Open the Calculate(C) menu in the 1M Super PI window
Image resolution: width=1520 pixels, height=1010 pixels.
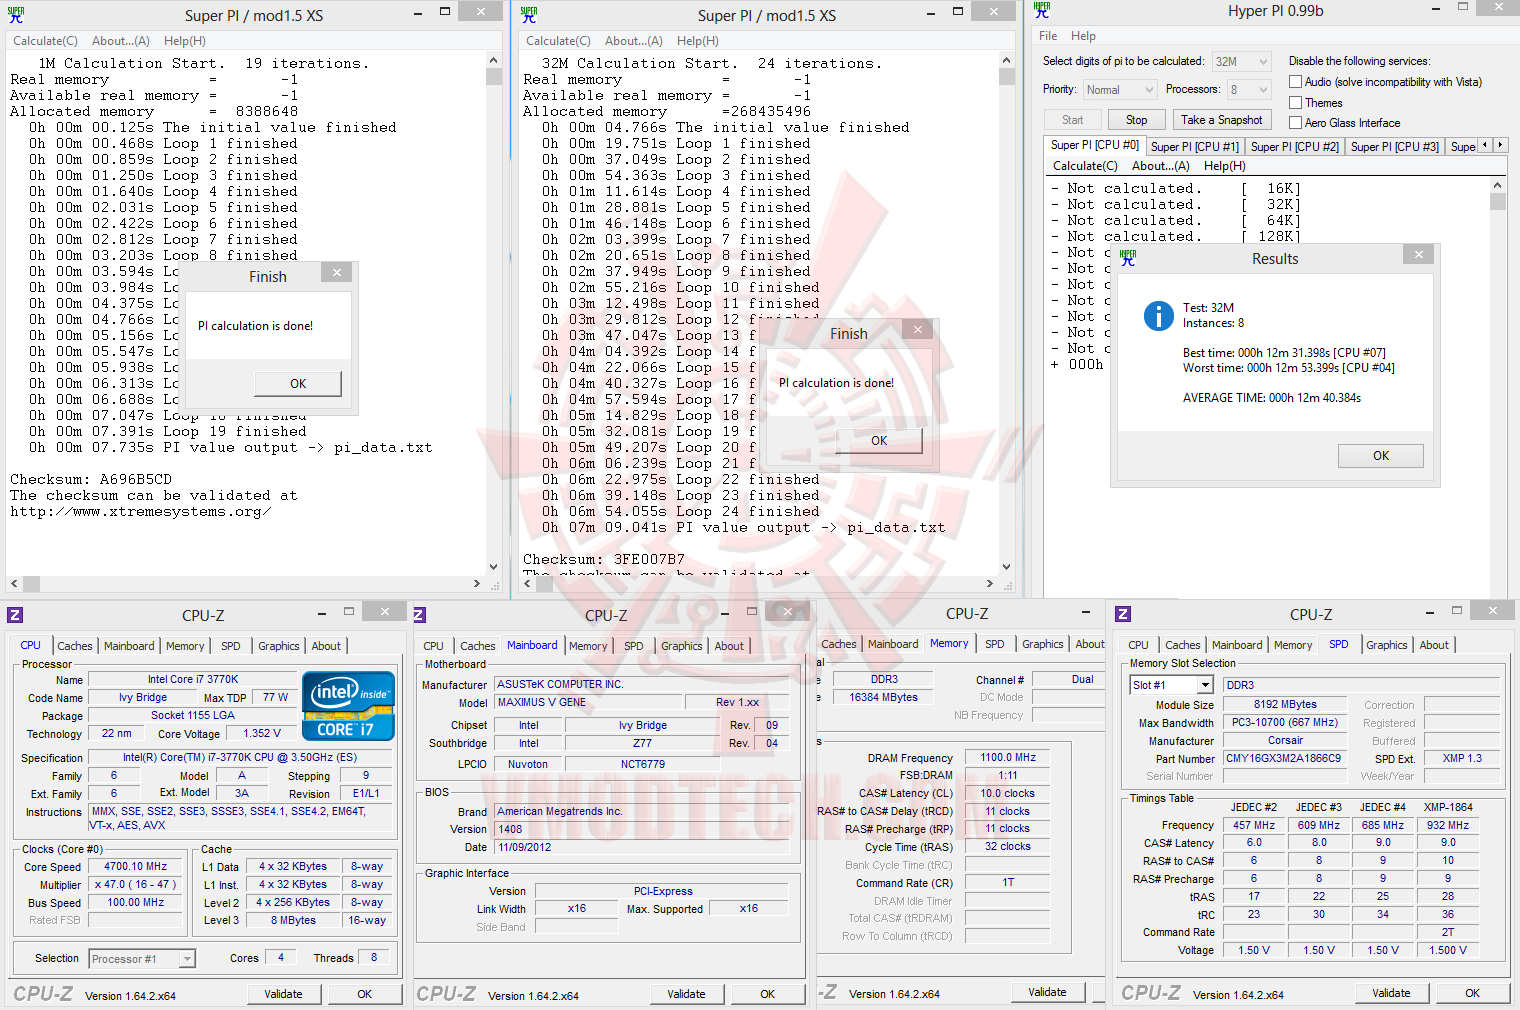[45, 41]
